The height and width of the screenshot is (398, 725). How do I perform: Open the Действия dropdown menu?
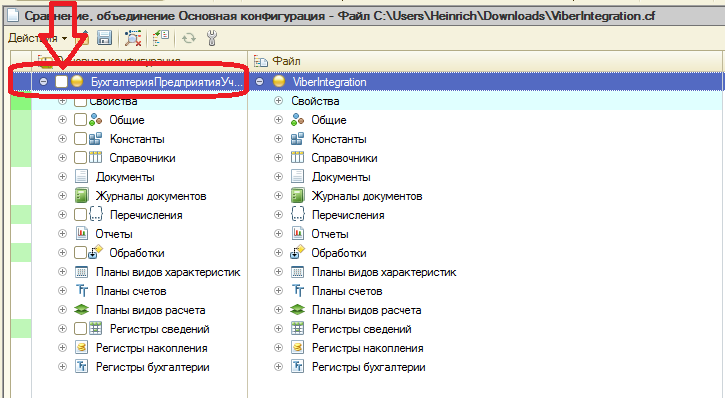pos(37,38)
